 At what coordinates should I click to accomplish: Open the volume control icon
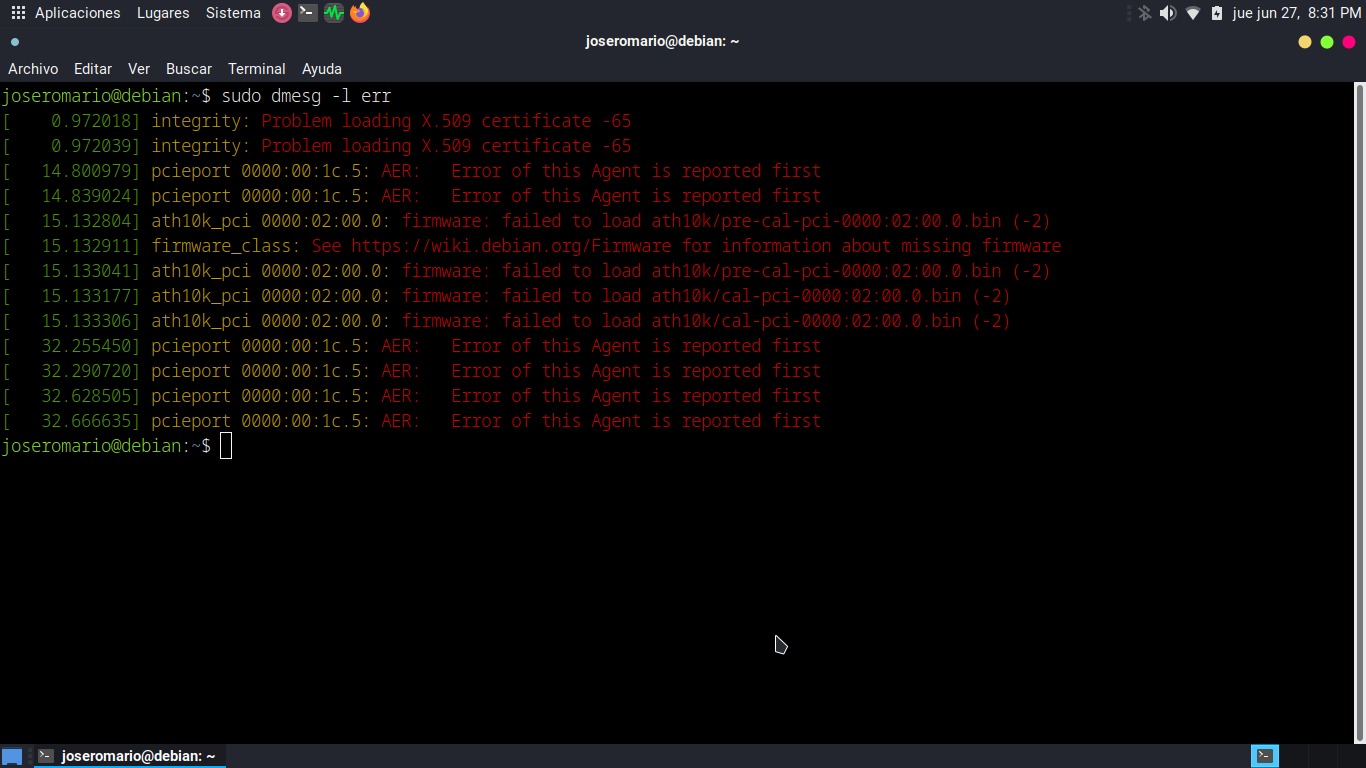pos(1168,13)
